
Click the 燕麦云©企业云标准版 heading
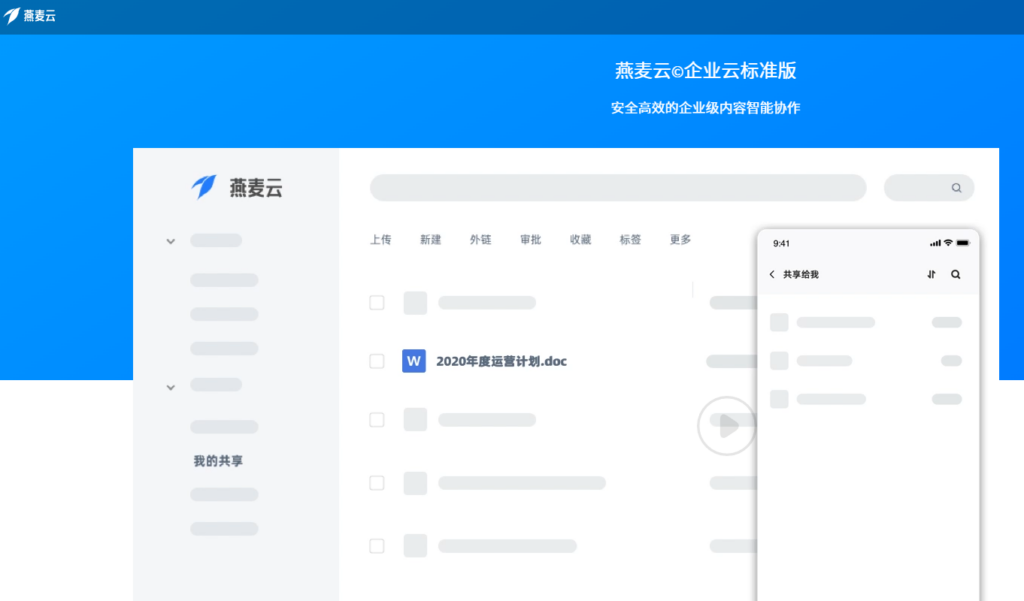tap(705, 71)
